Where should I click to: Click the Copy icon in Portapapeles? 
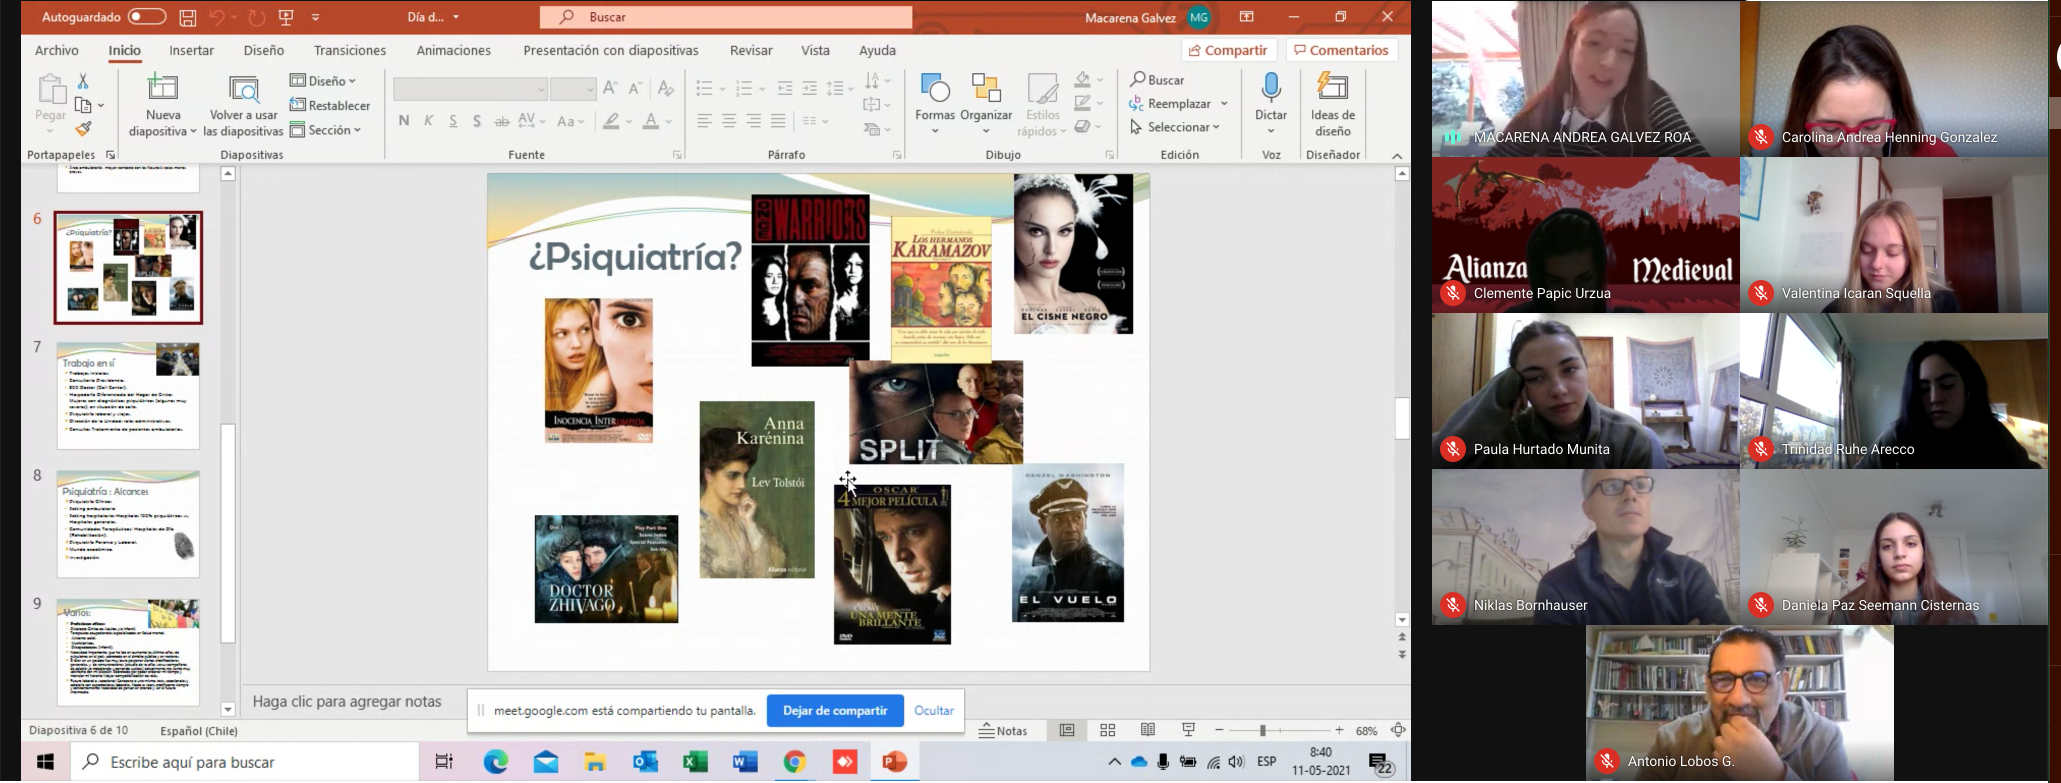[84, 105]
